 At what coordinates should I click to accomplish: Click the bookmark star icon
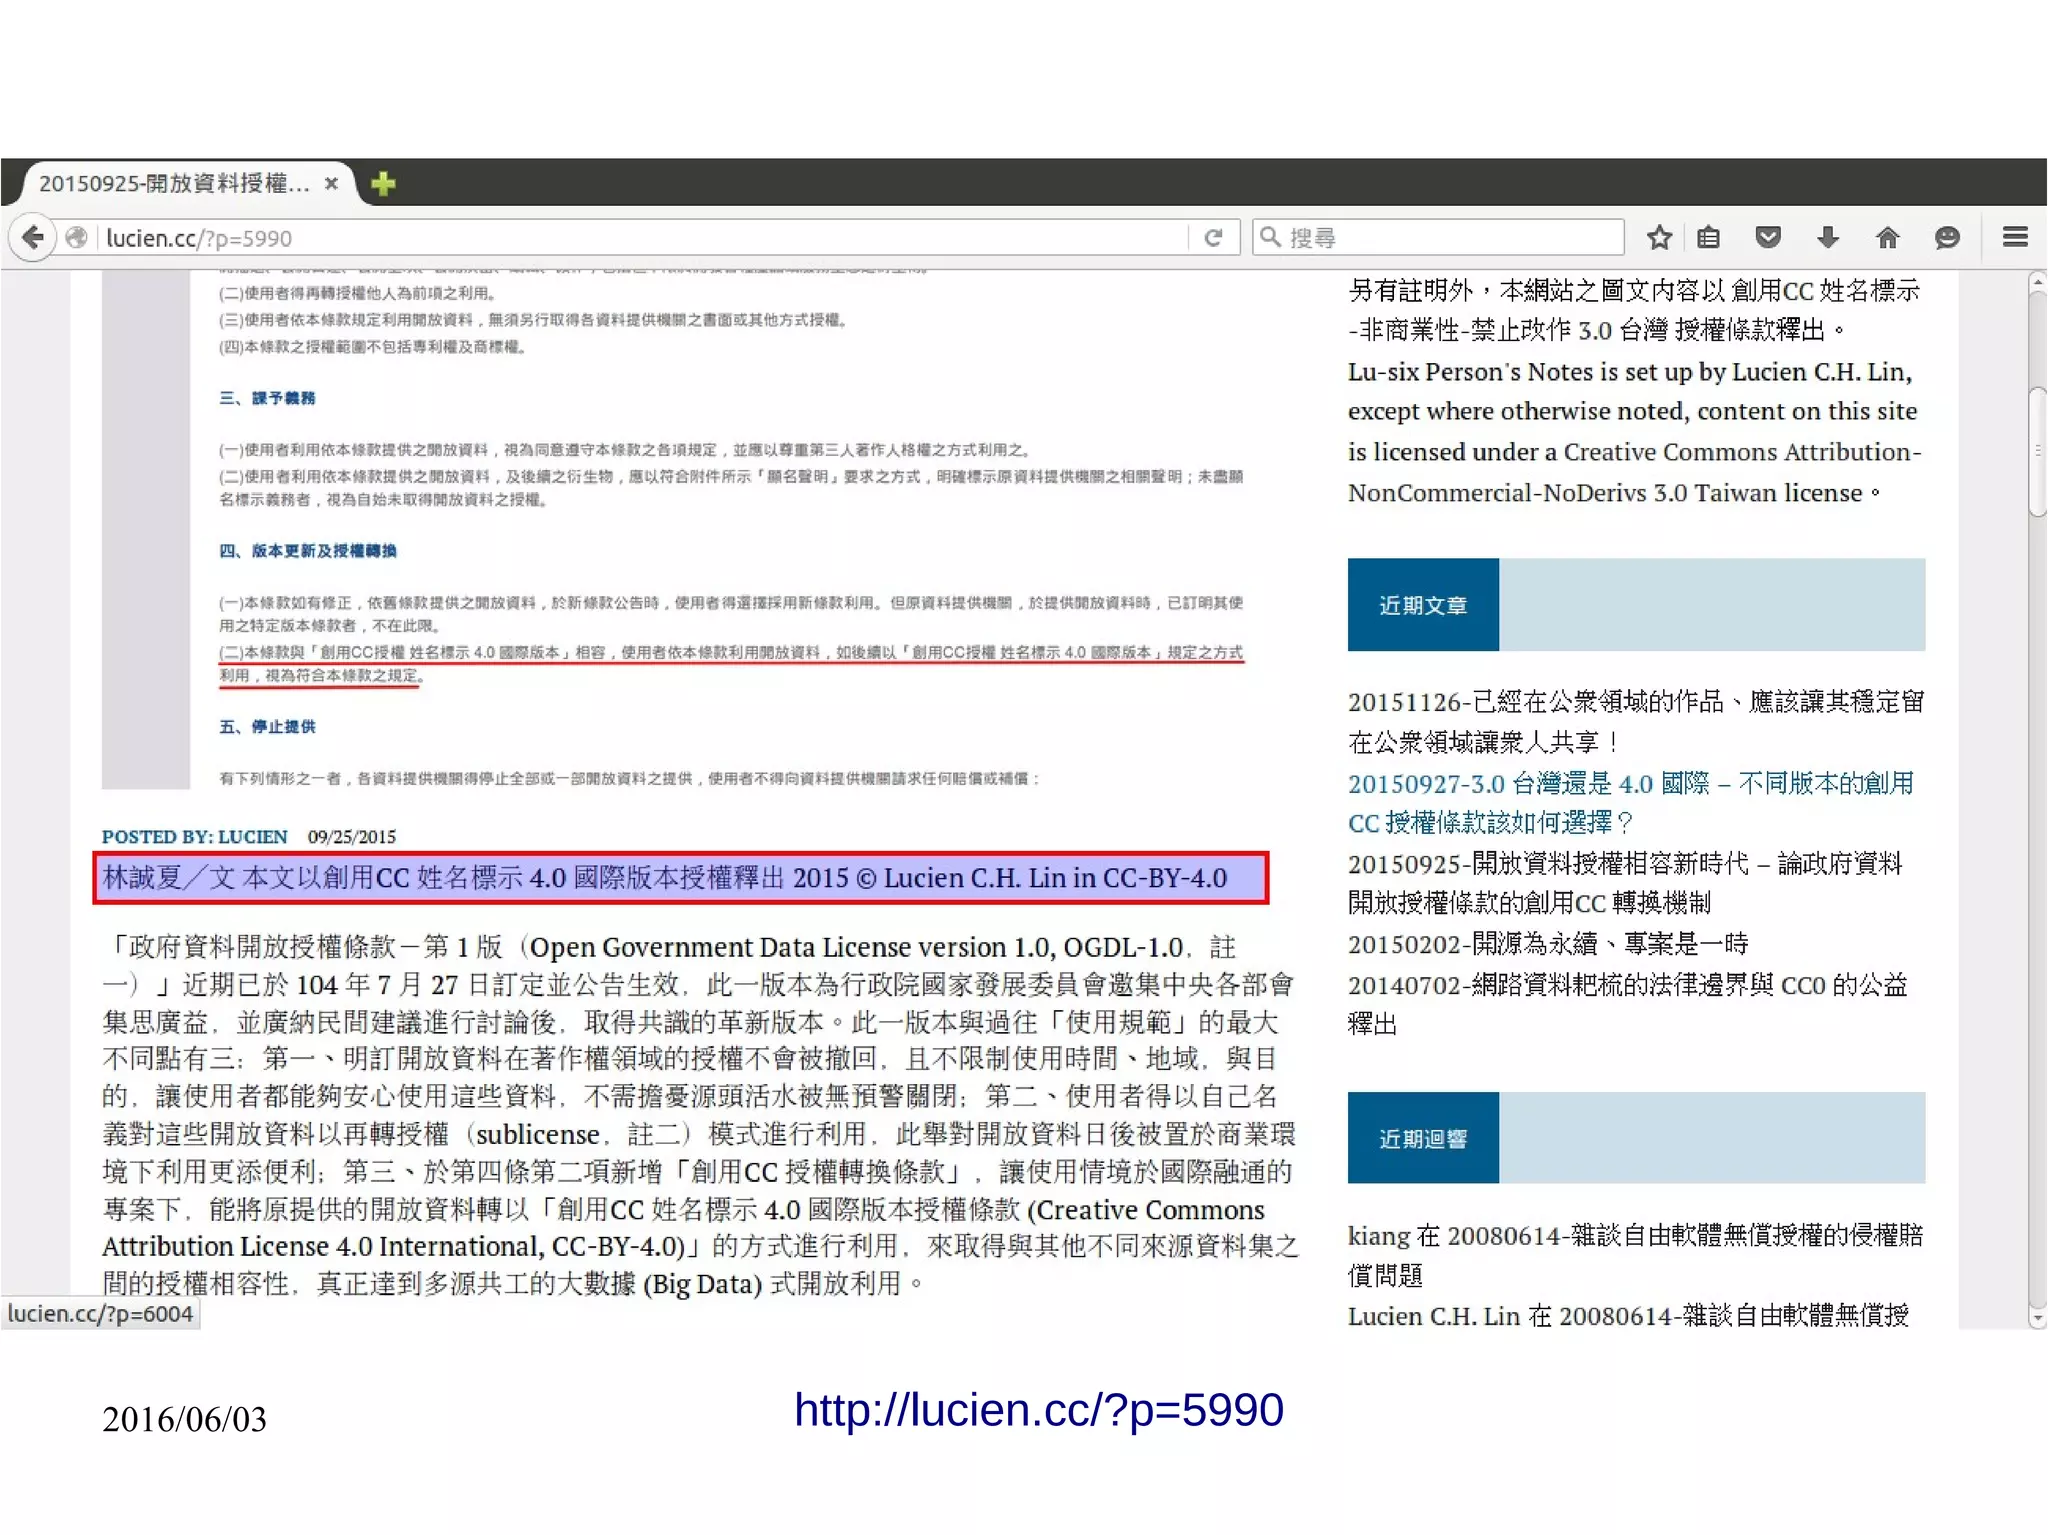tap(1659, 238)
